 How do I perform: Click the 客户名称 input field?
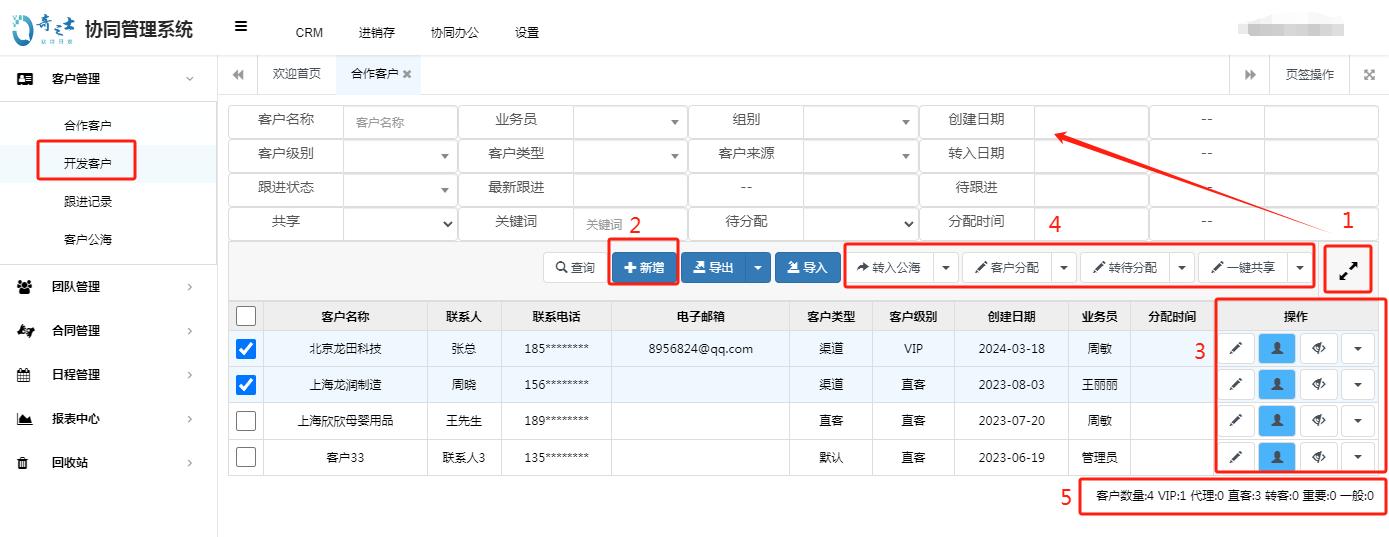pyautogui.click(x=400, y=122)
